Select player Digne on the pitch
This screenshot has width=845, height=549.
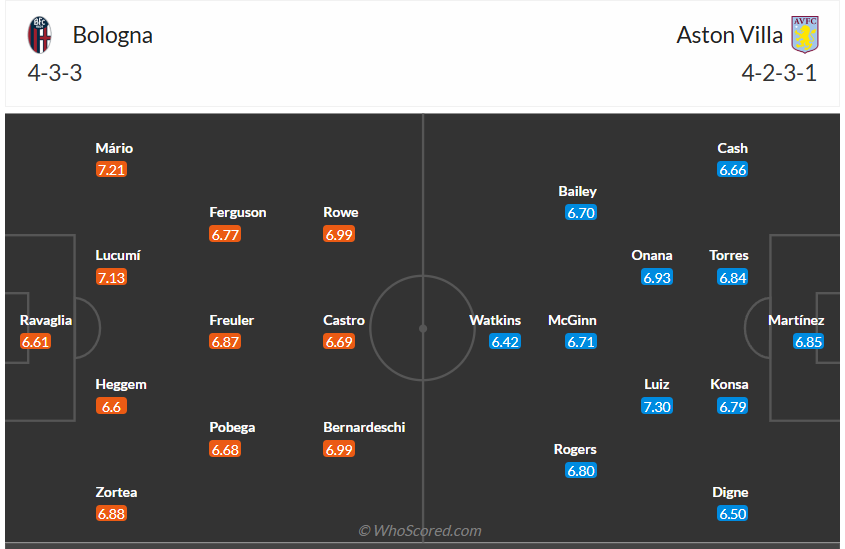coord(731,492)
